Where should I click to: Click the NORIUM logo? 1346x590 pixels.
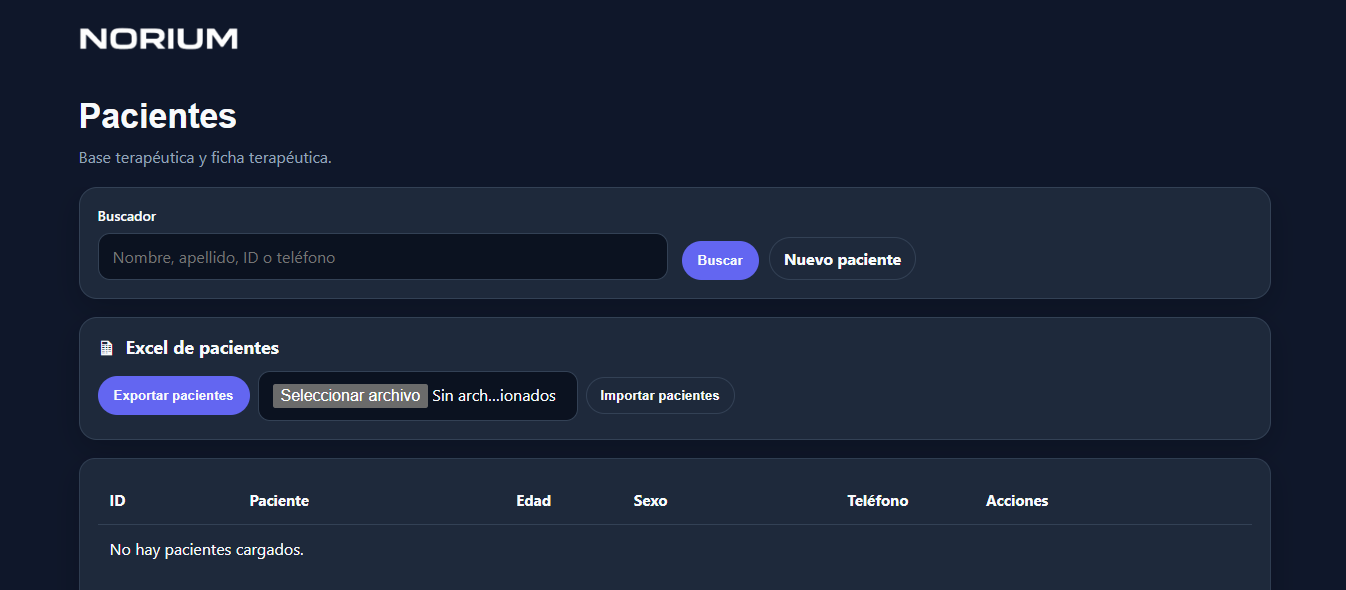pyautogui.click(x=158, y=39)
